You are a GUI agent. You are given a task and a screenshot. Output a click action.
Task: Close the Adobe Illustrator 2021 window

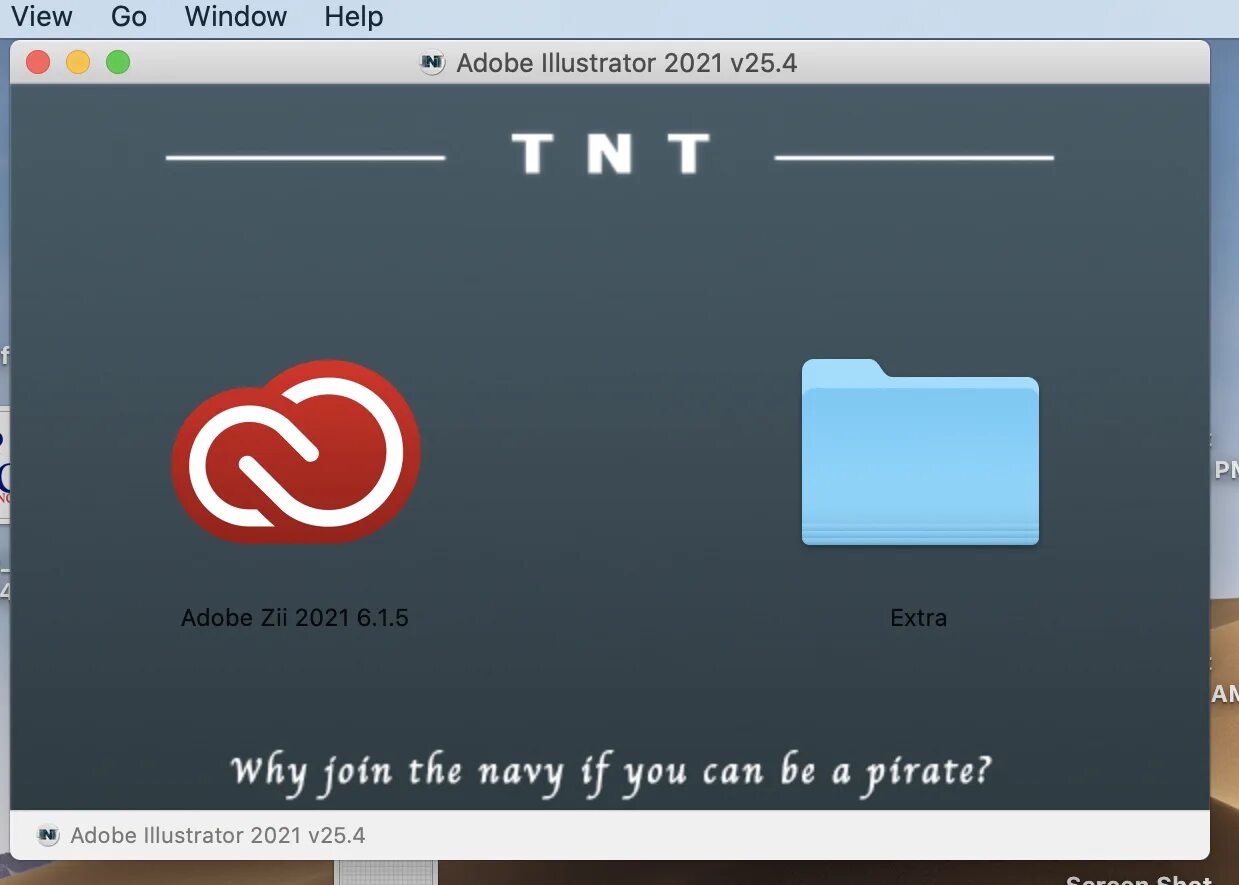click(38, 62)
